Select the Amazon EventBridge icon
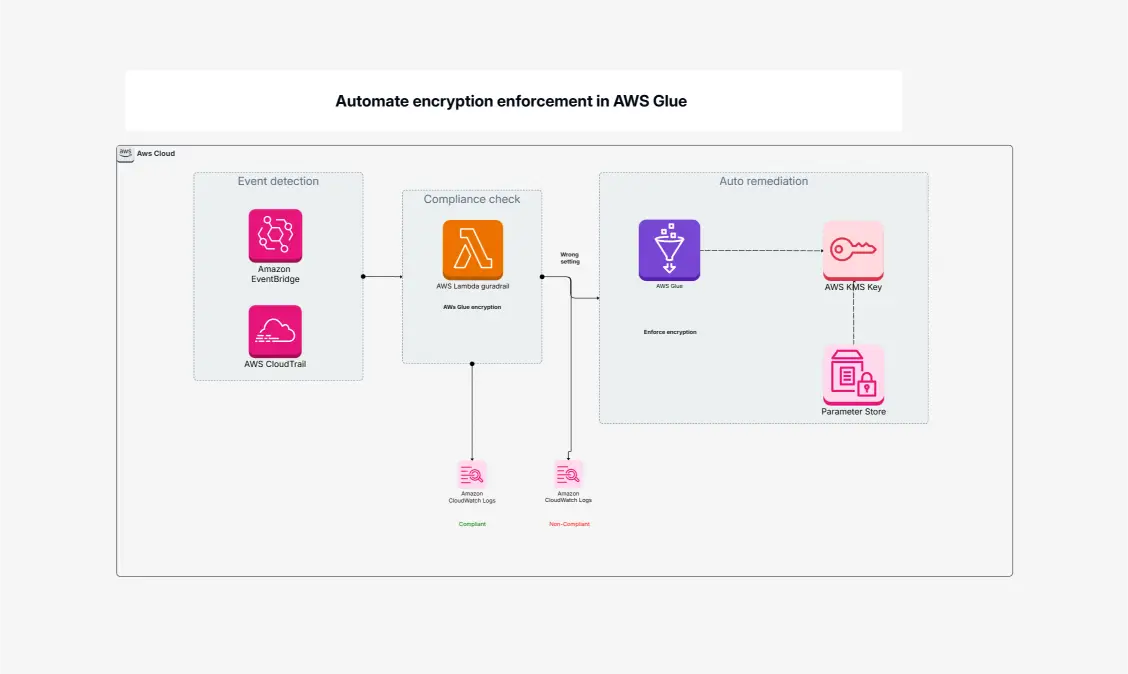 click(275, 235)
